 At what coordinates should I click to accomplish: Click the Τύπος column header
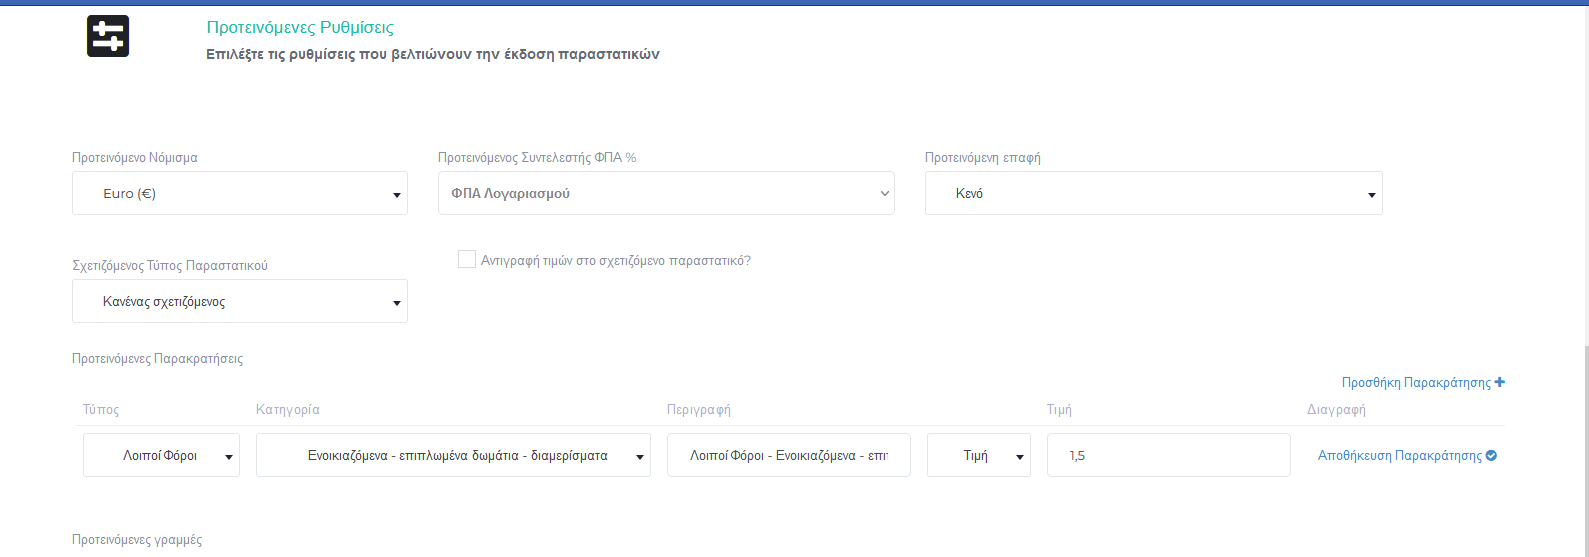(101, 409)
